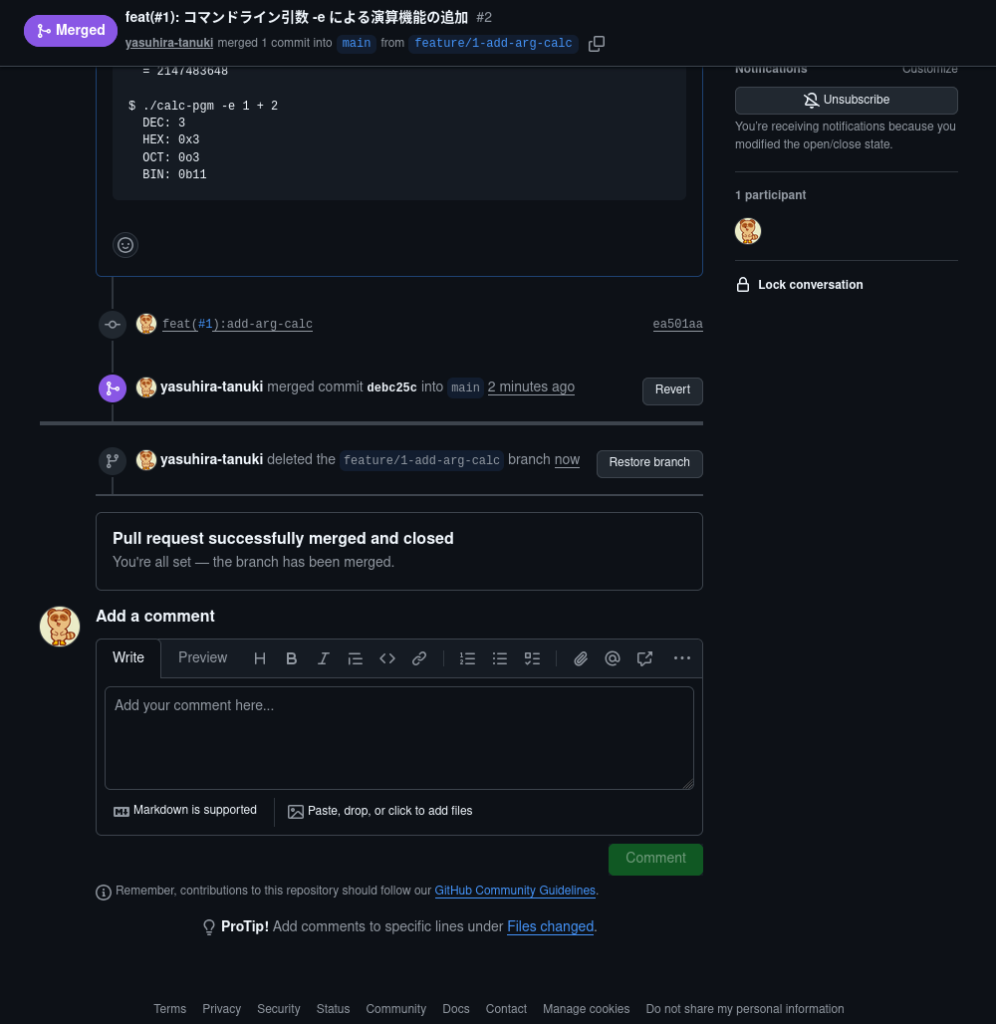Open more formatting options ellipsis menu
This screenshot has width=996, height=1024.
click(x=682, y=658)
